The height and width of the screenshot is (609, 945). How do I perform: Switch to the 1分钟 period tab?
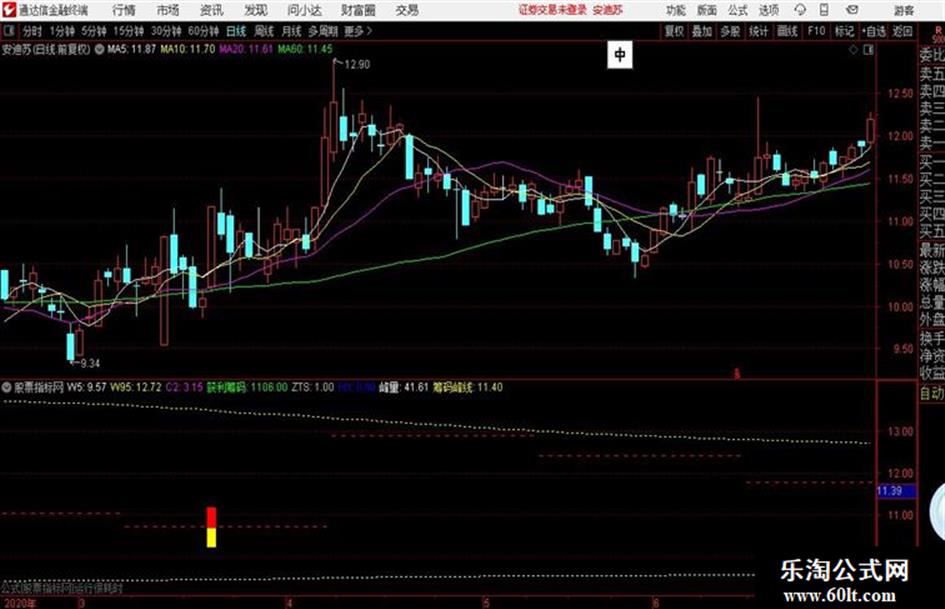pyautogui.click(x=62, y=31)
